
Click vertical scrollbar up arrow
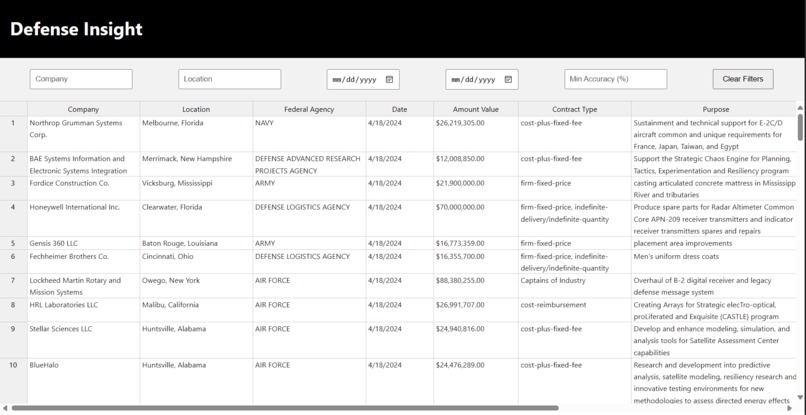pos(800,107)
